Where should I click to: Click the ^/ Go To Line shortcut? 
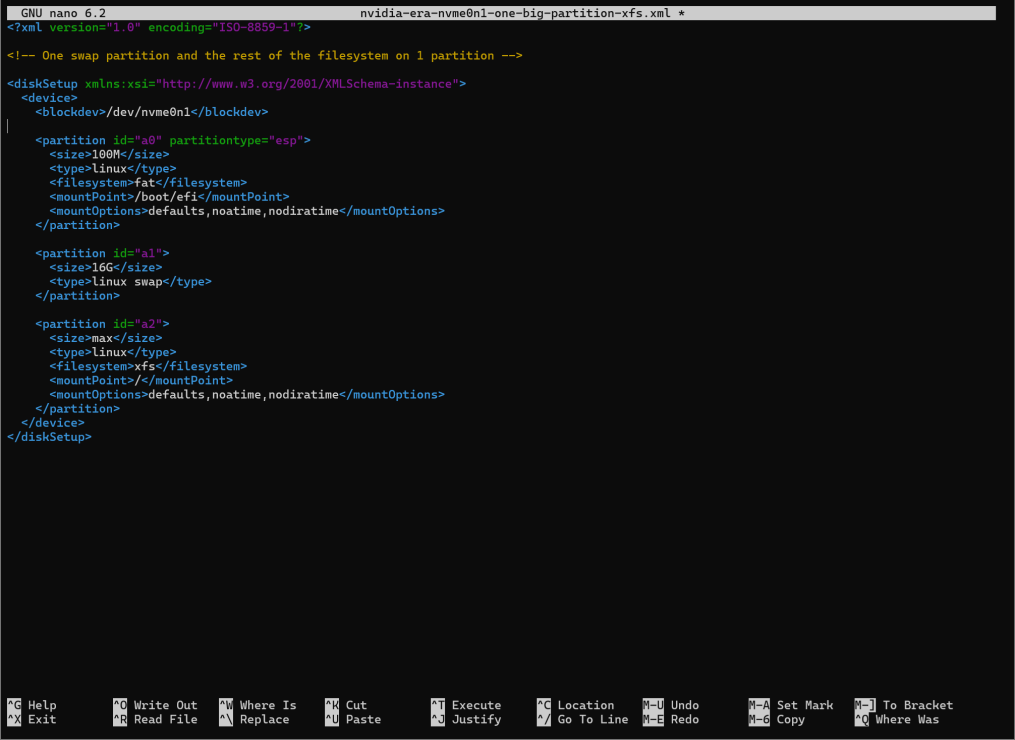coord(583,719)
